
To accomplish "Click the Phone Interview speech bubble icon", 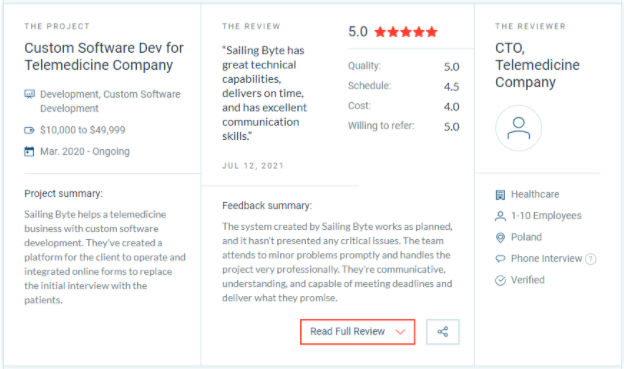I will click(500, 259).
